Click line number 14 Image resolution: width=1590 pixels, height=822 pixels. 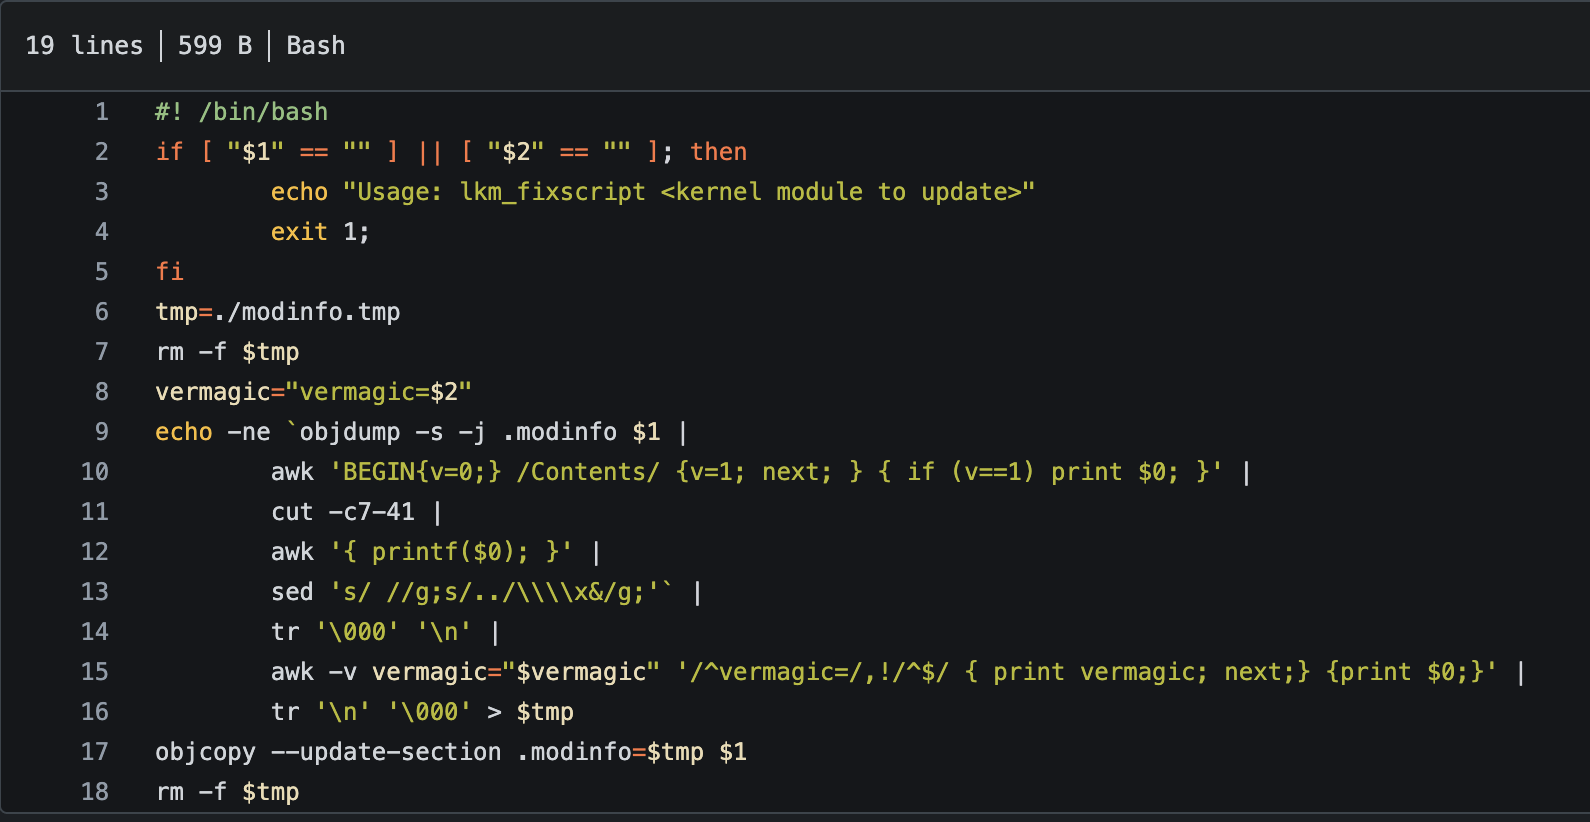95,632
